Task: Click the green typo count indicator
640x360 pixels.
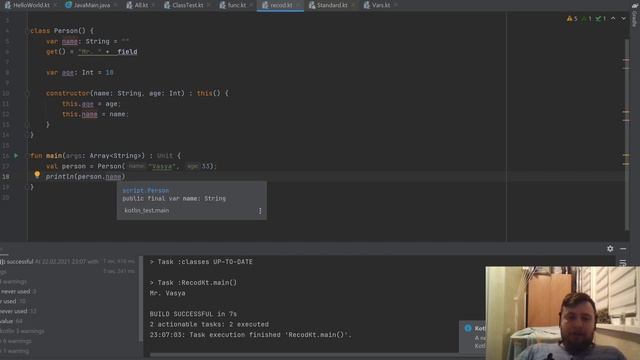Action: coord(600,18)
